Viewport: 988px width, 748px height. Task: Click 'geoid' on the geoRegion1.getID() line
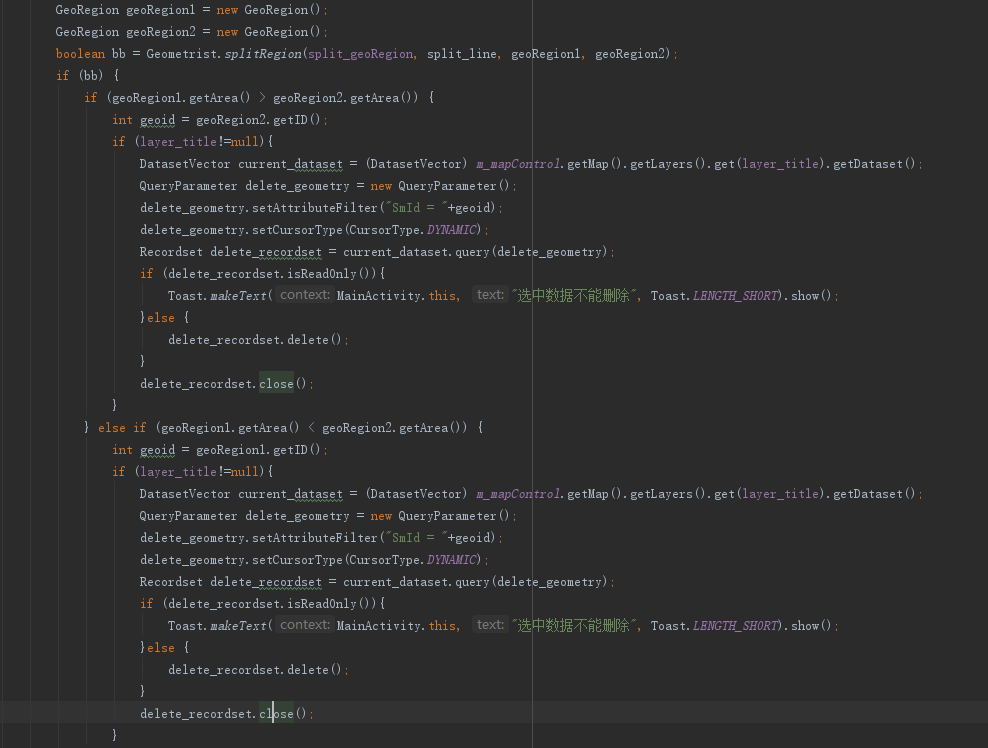[158, 450]
